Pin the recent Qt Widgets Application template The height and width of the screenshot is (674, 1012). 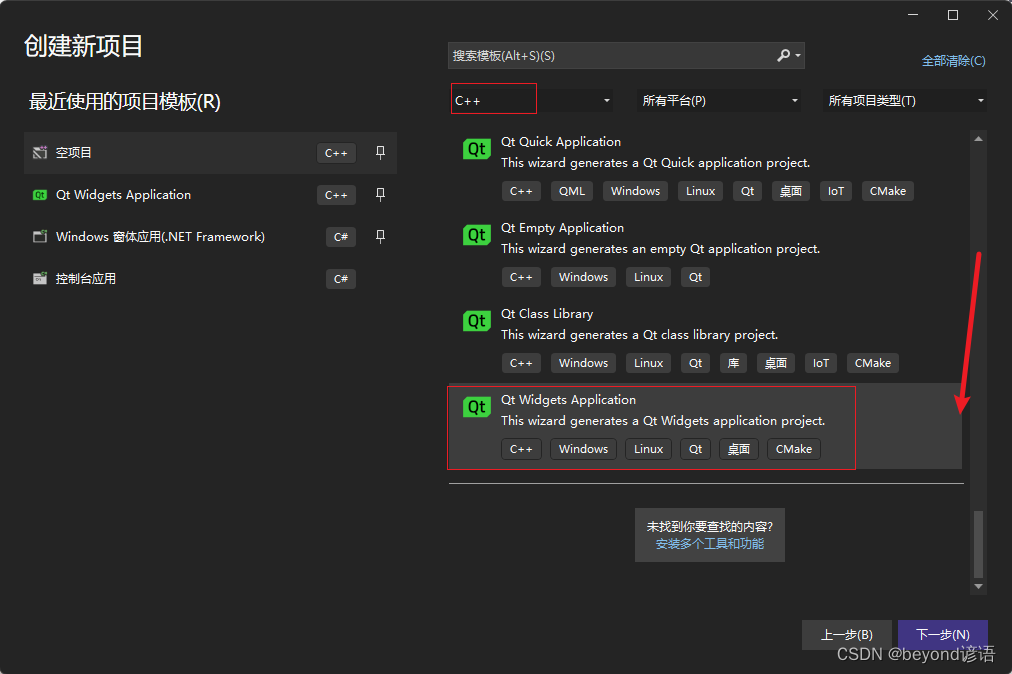[x=380, y=195]
